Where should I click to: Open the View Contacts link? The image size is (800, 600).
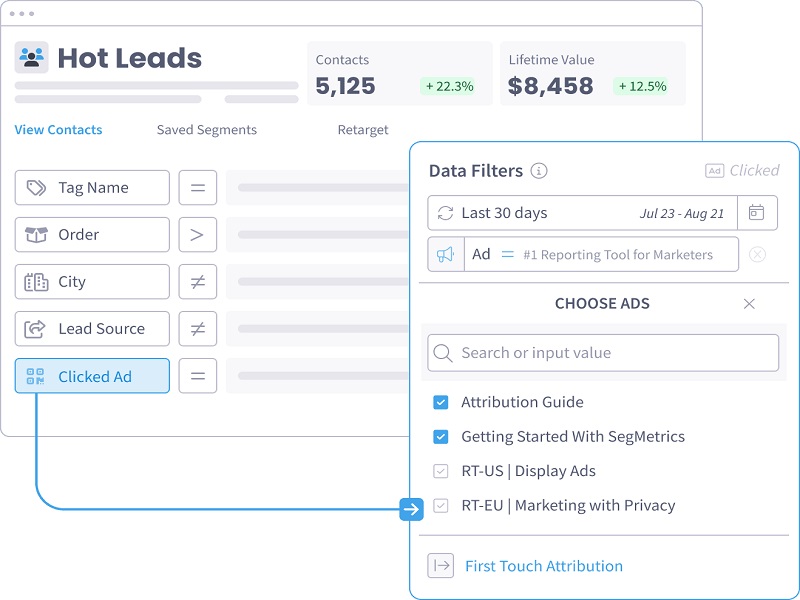coord(58,130)
